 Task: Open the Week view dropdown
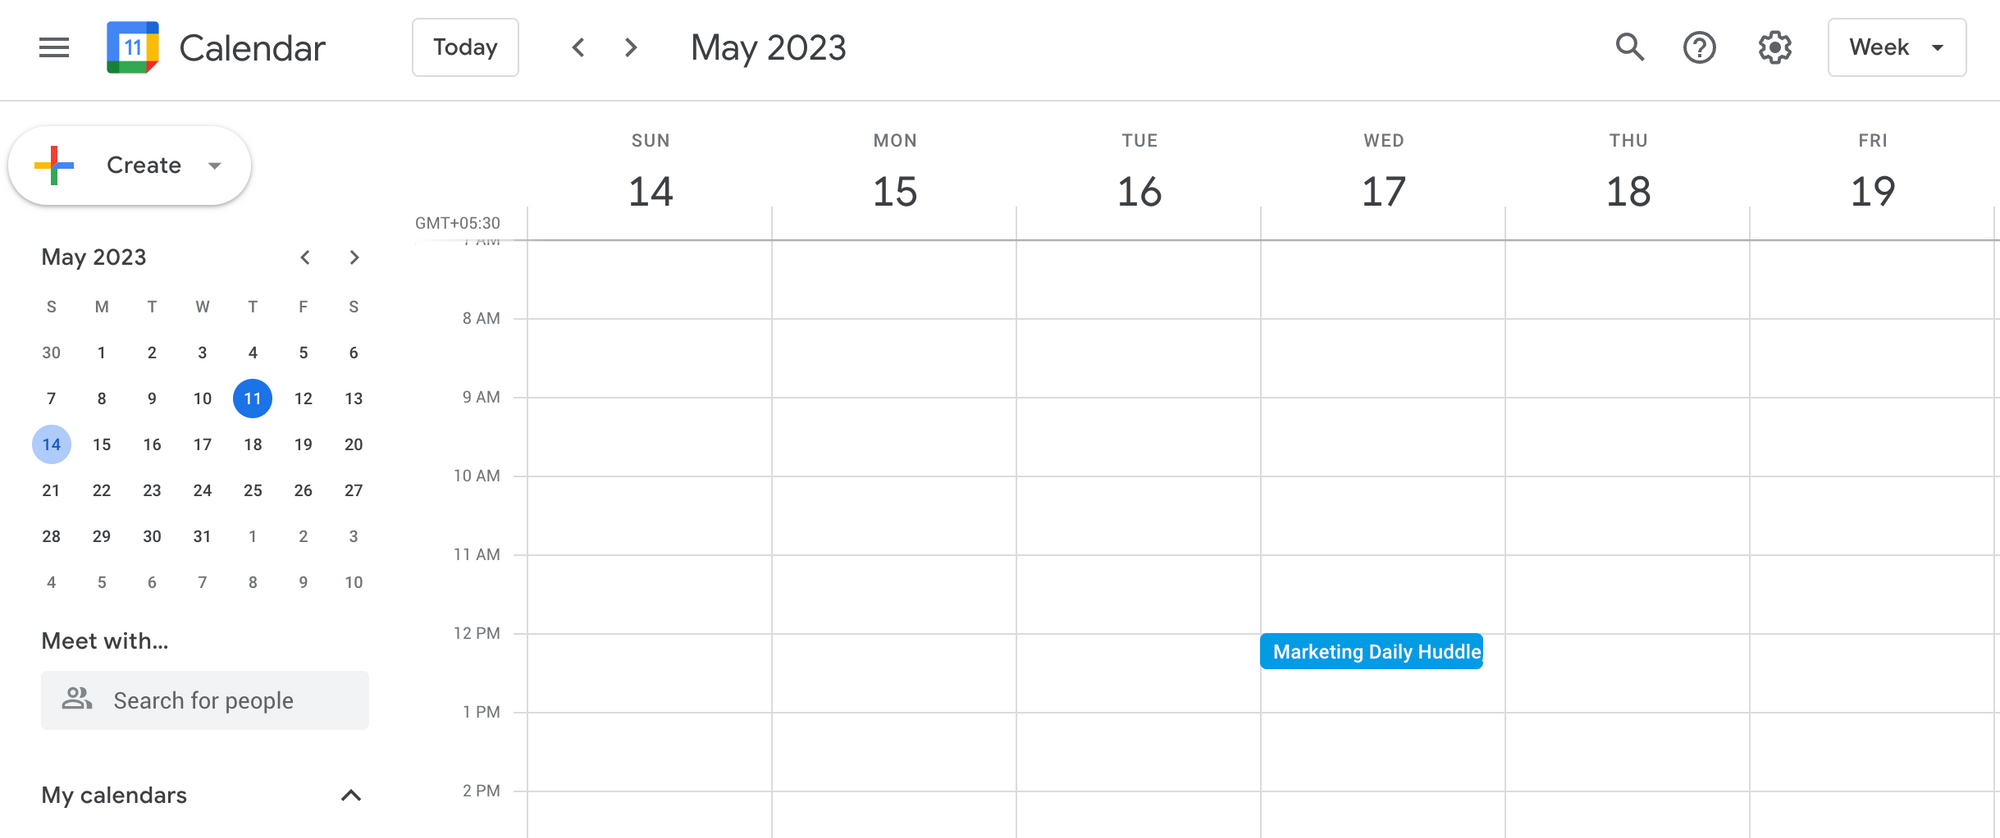point(1897,47)
